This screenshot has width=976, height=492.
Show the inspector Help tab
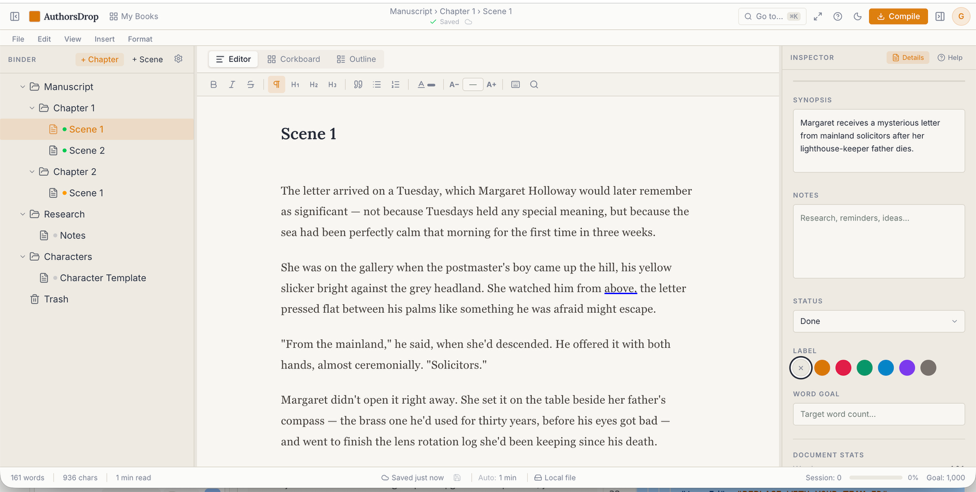coord(950,57)
